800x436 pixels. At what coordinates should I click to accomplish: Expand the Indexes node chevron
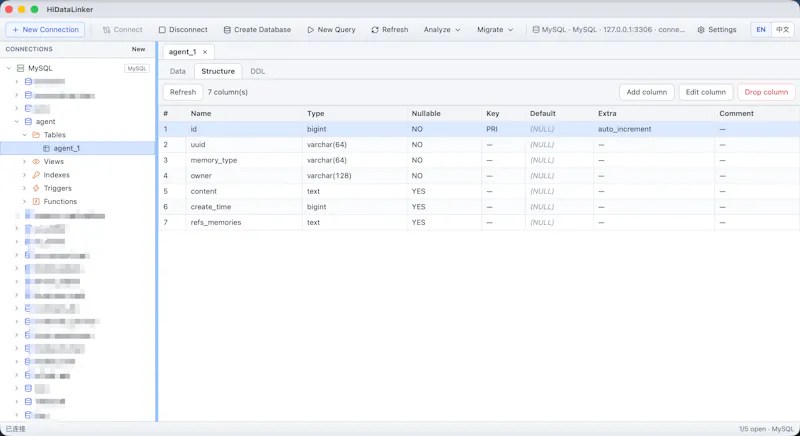[x=24, y=174]
